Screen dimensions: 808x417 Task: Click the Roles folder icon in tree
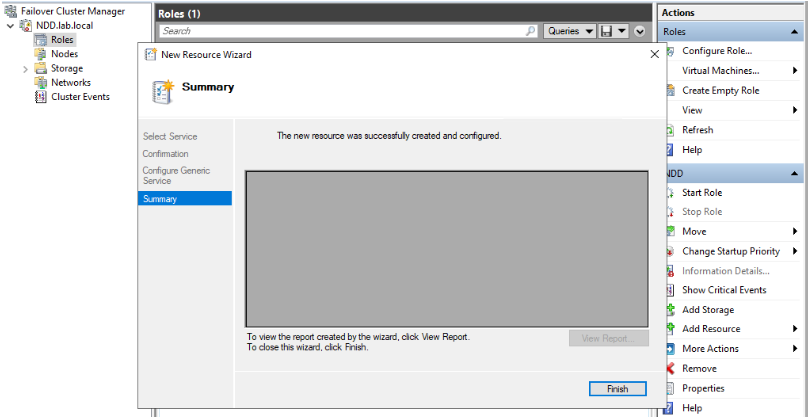pos(41,40)
